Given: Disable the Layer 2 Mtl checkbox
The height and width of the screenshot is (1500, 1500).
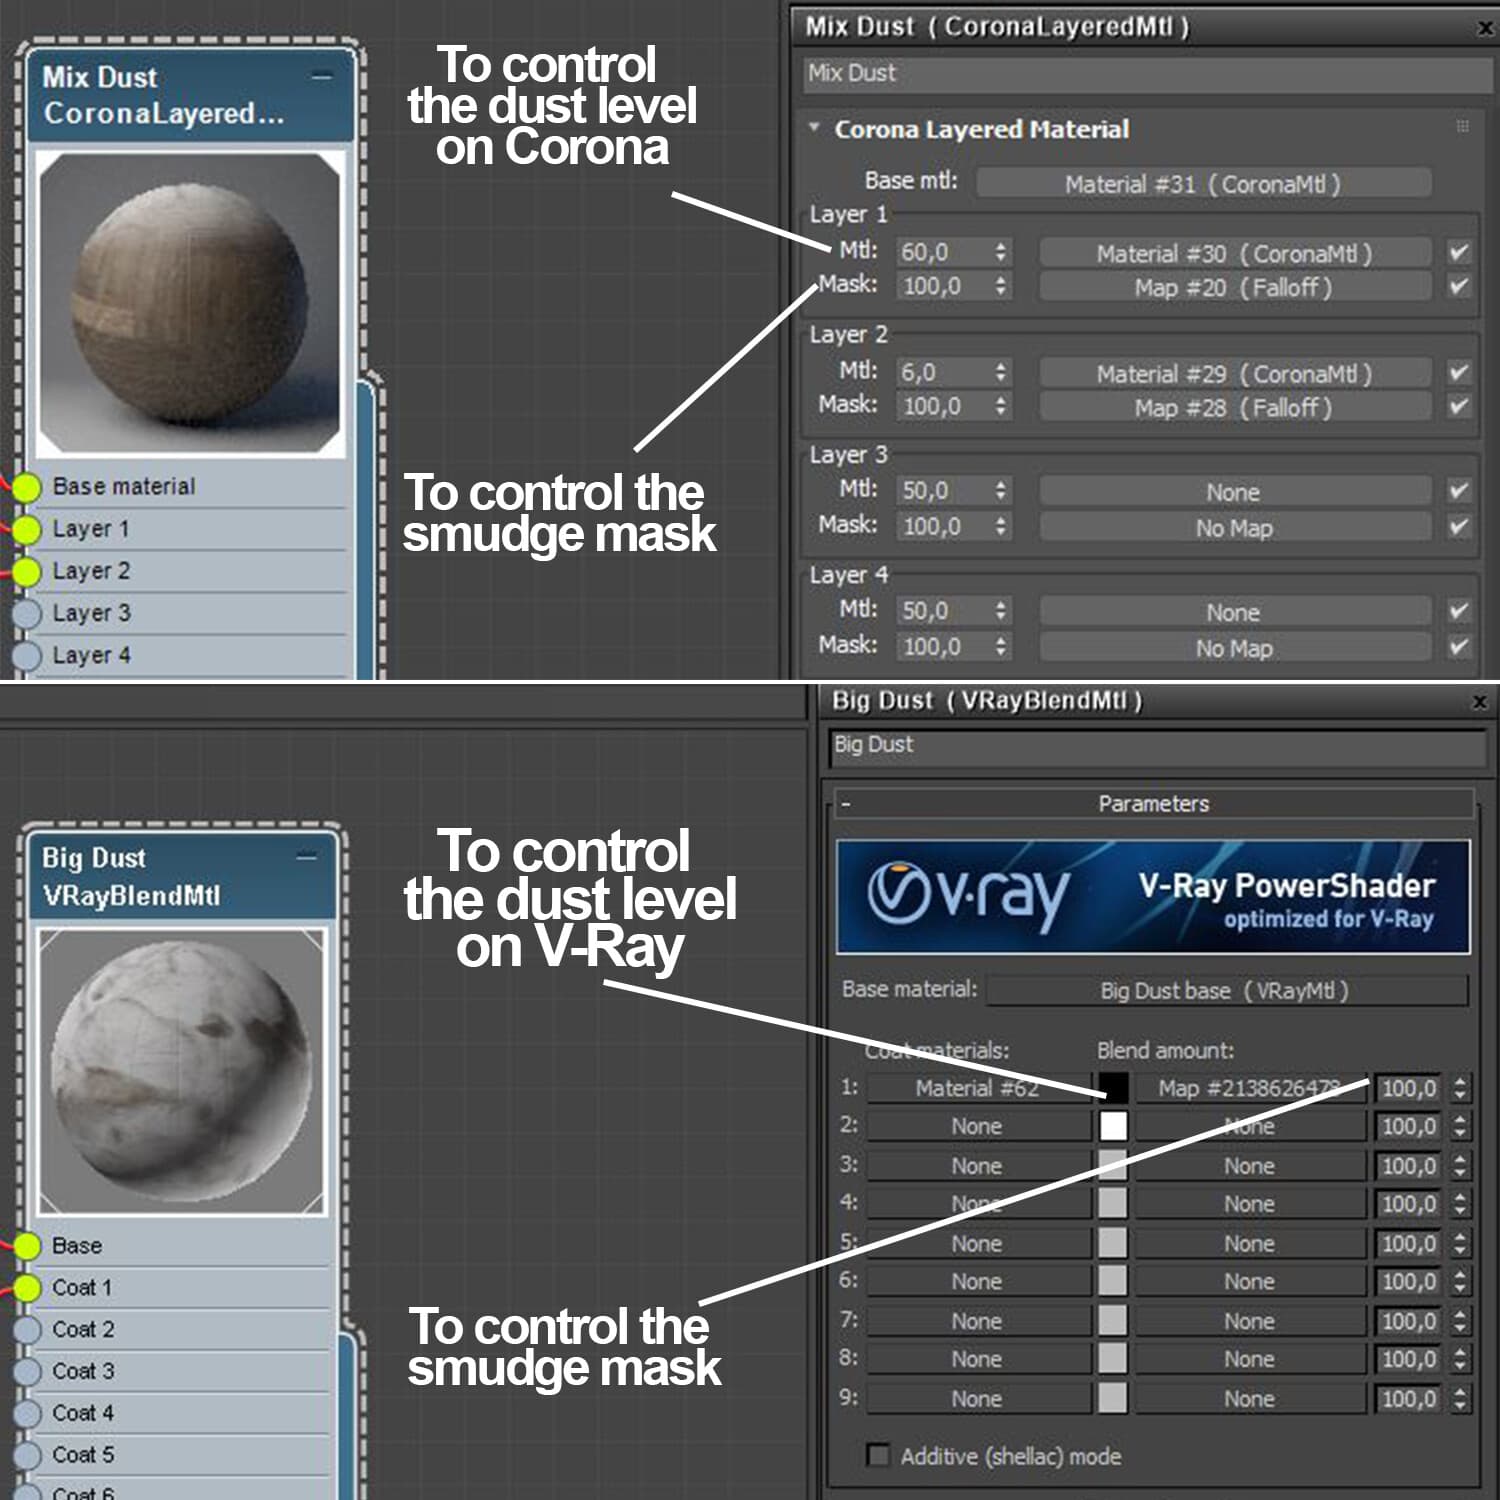Looking at the screenshot, I should (x=1459, y=372).
